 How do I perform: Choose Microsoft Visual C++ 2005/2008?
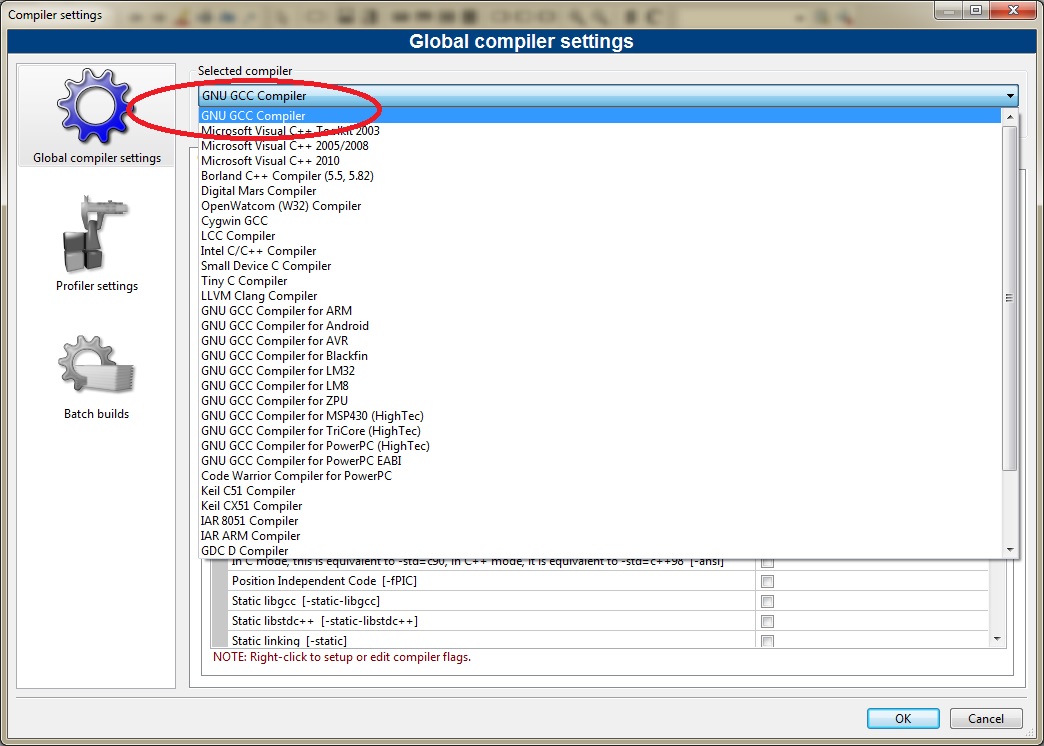pos(600,146)
